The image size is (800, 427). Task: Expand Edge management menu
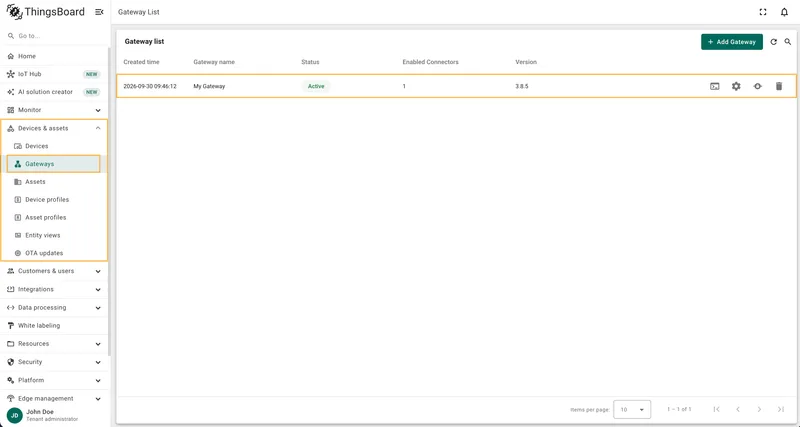pyautogui.click(x=54, y=398)
